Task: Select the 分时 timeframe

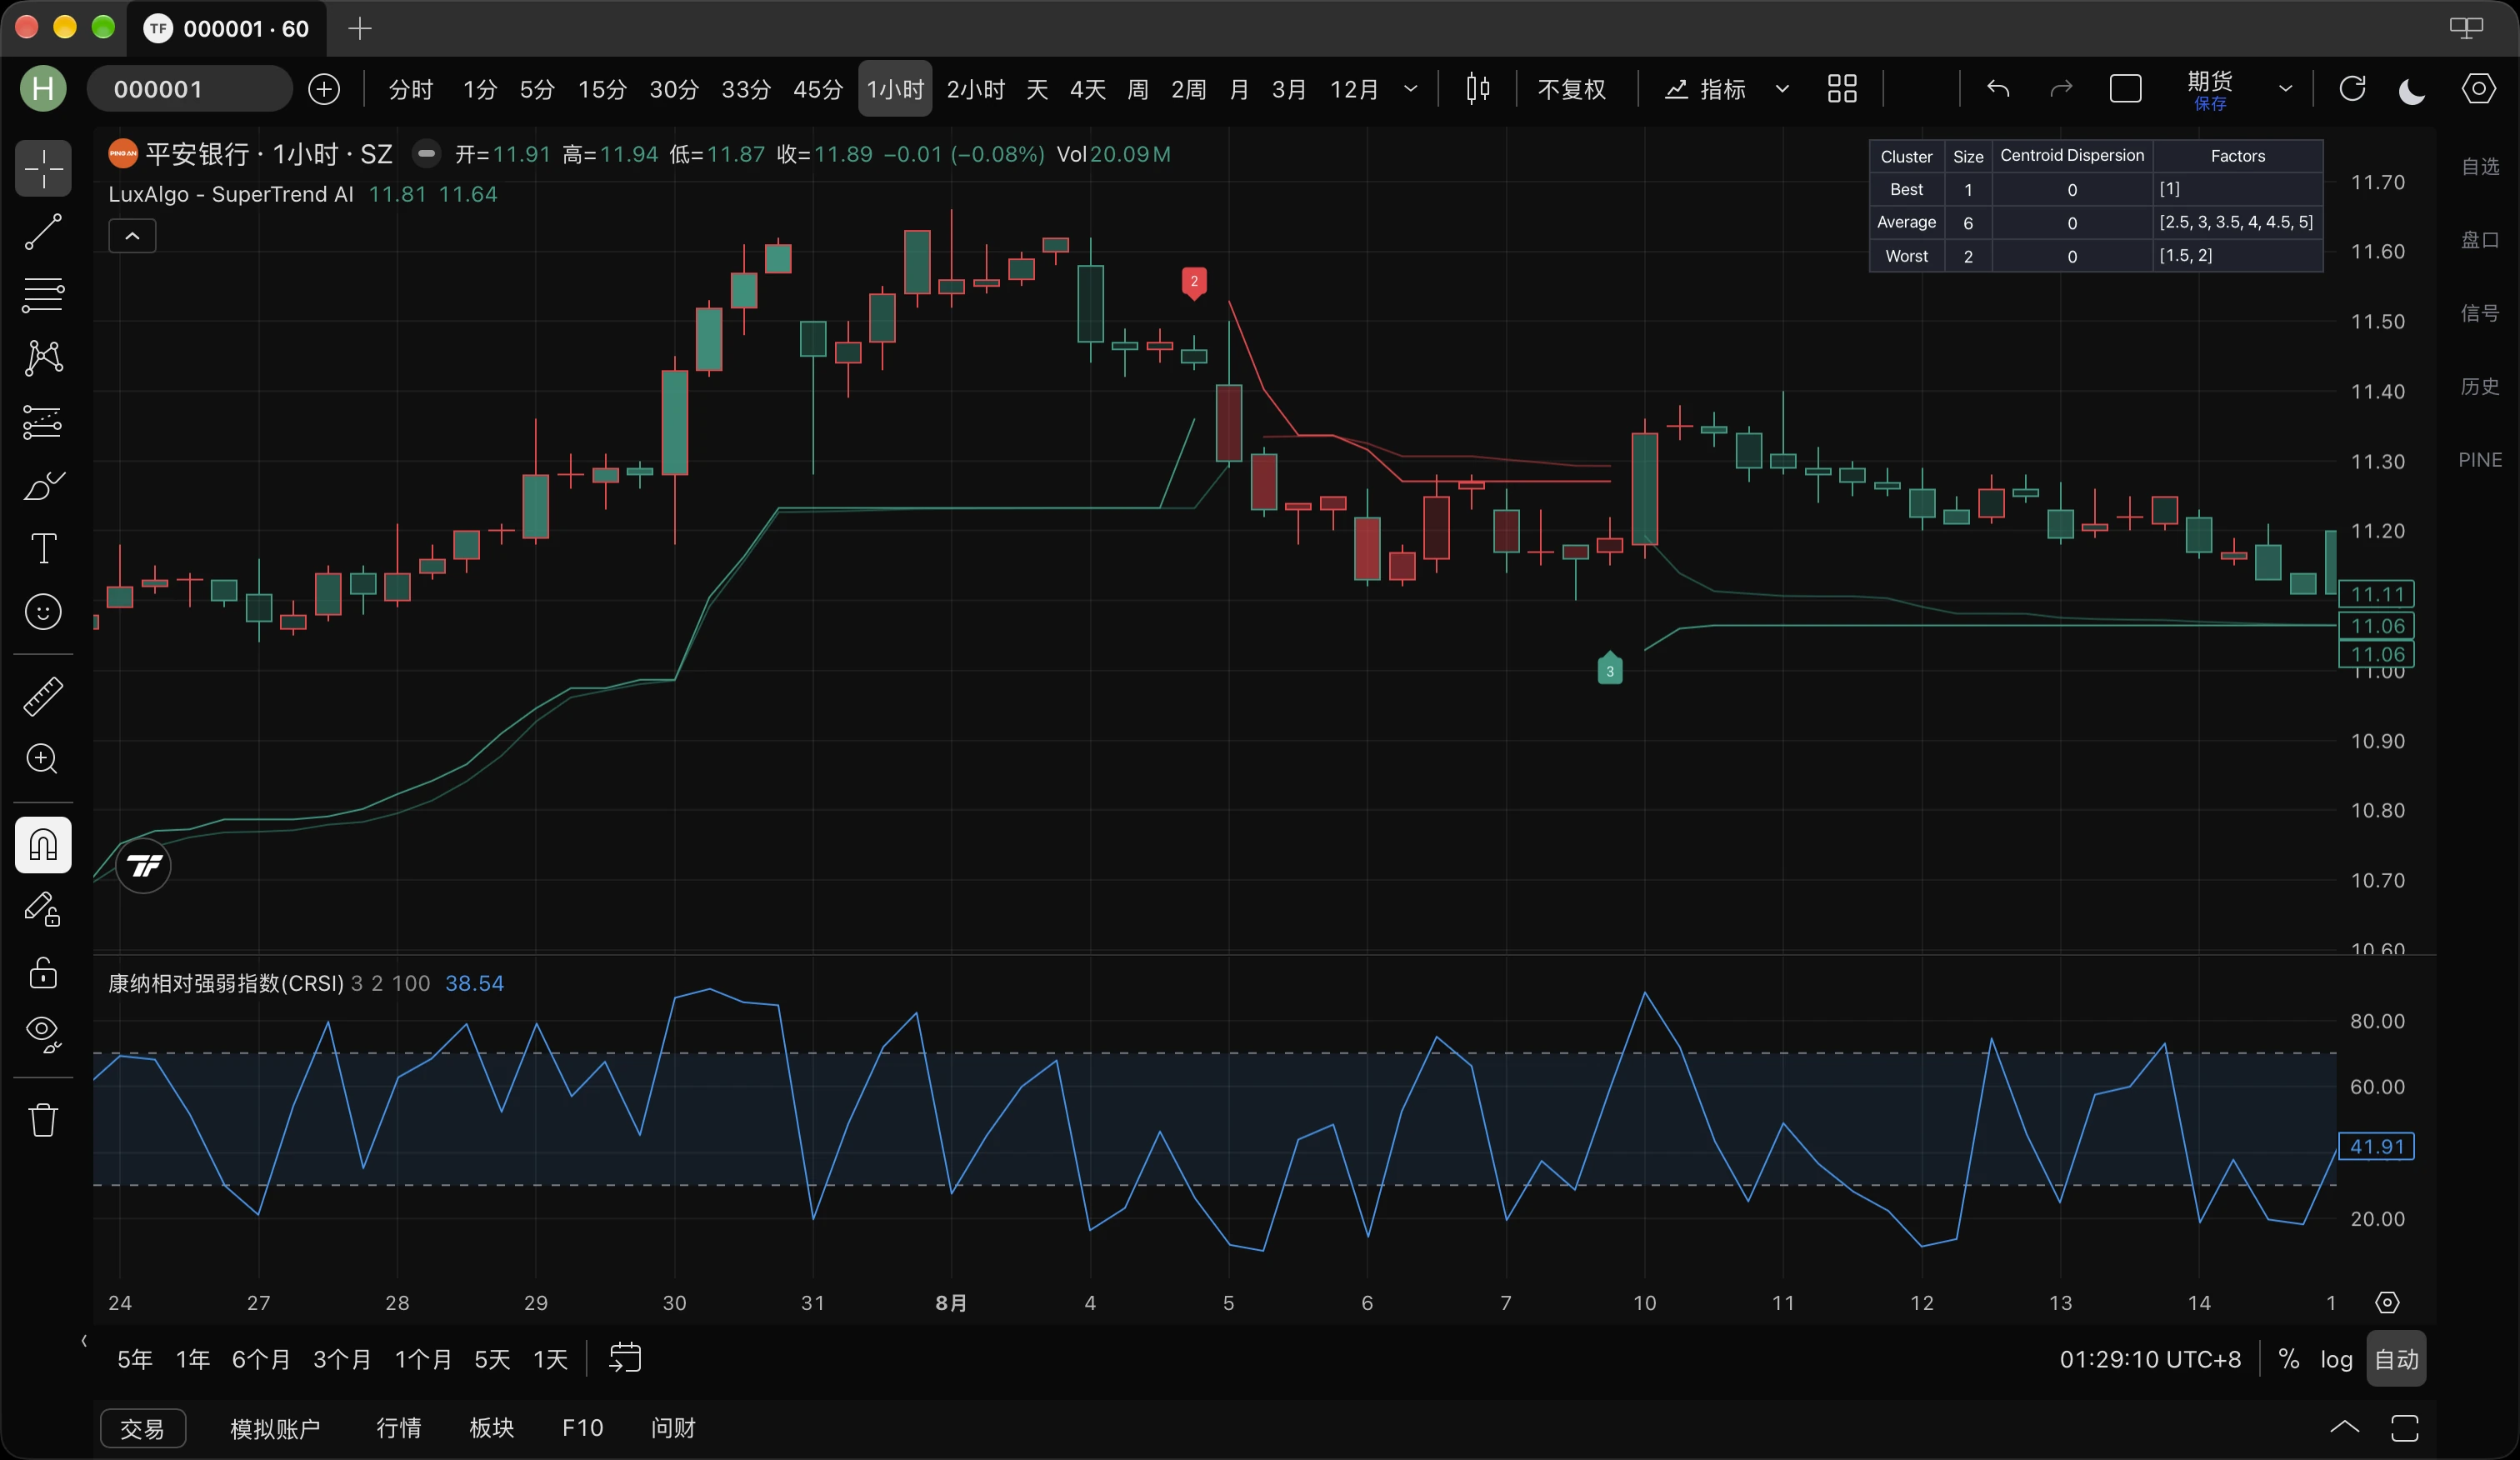Action: coord(411,89)
